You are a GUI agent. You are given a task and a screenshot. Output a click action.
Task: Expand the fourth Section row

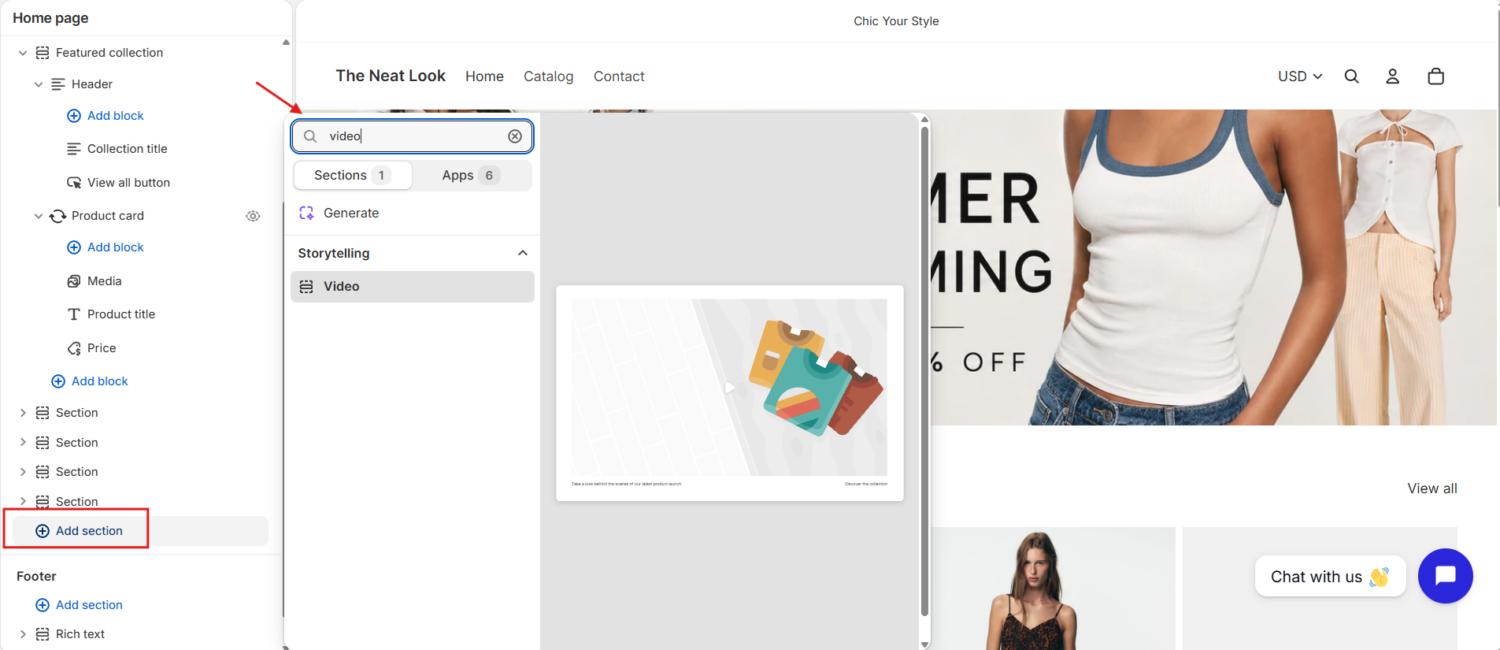tap(23, 502)
